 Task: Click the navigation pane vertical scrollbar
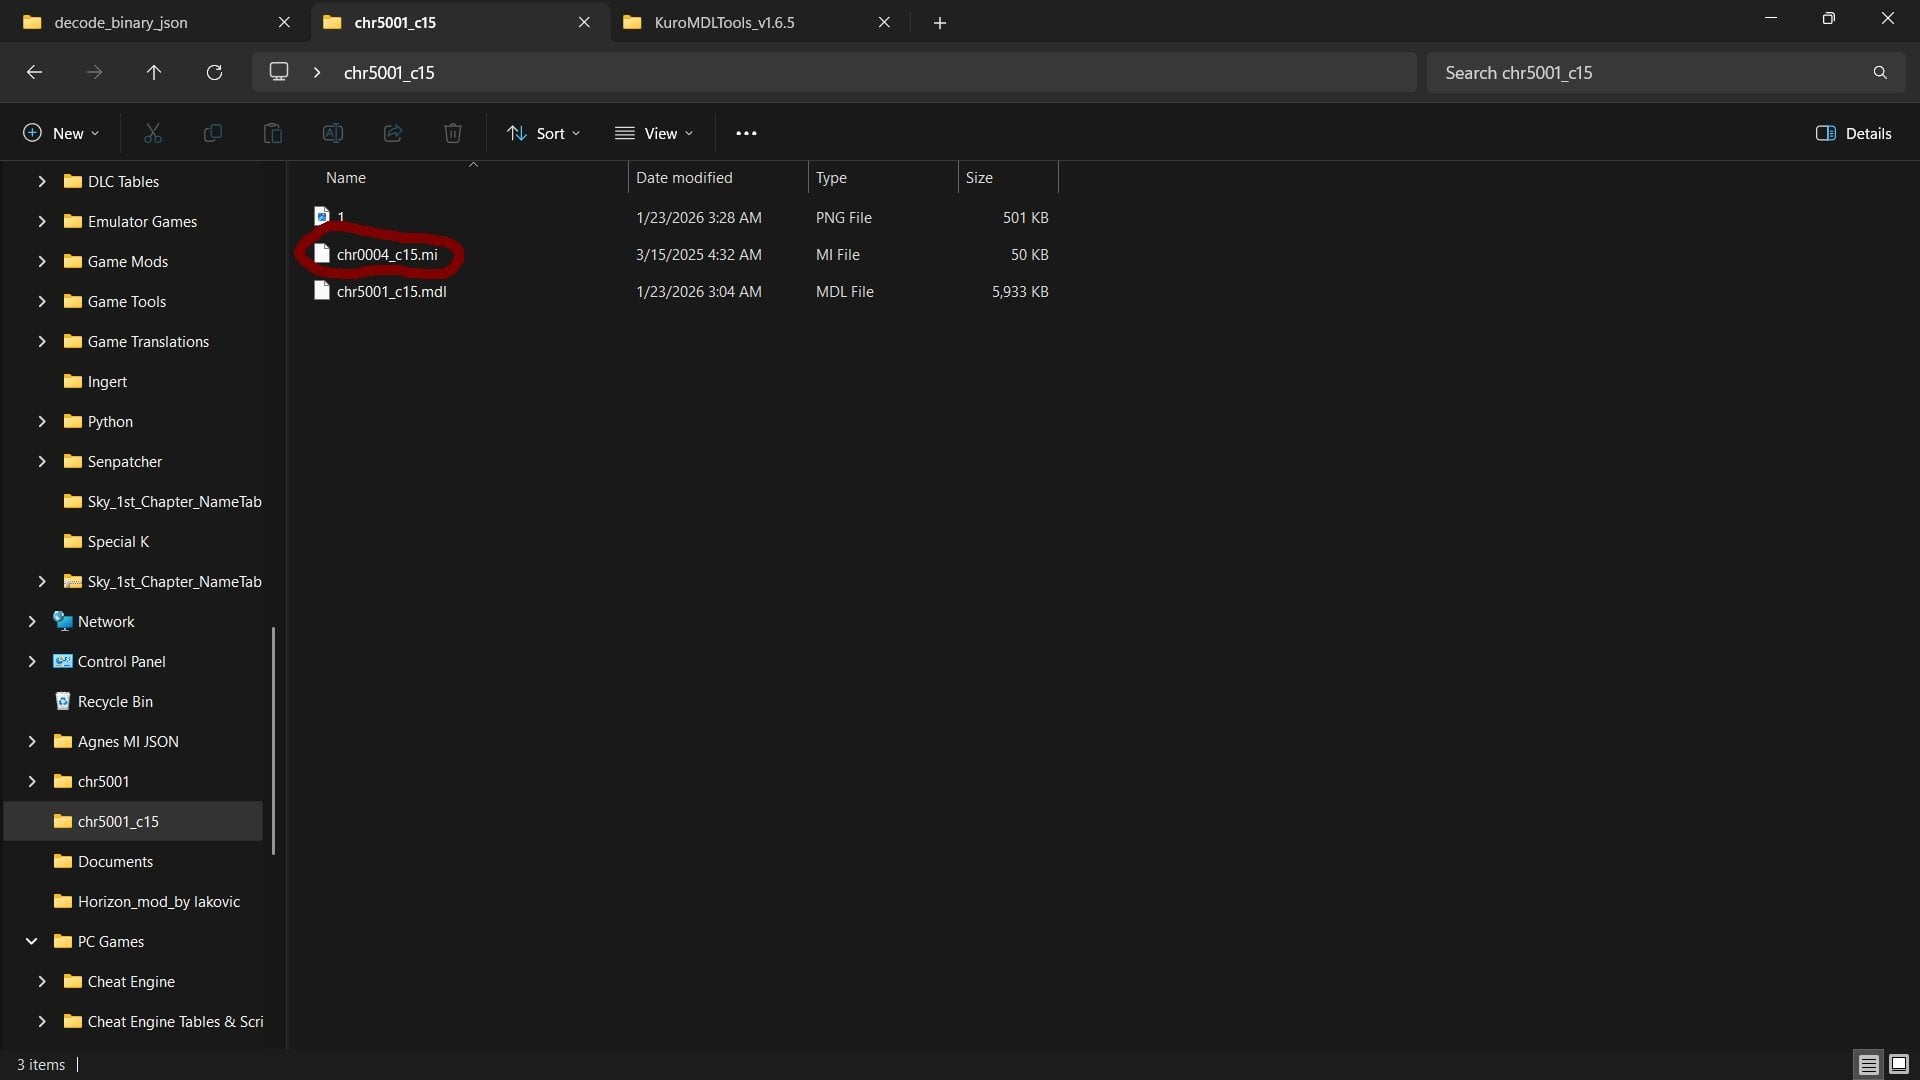click(273, 741)
